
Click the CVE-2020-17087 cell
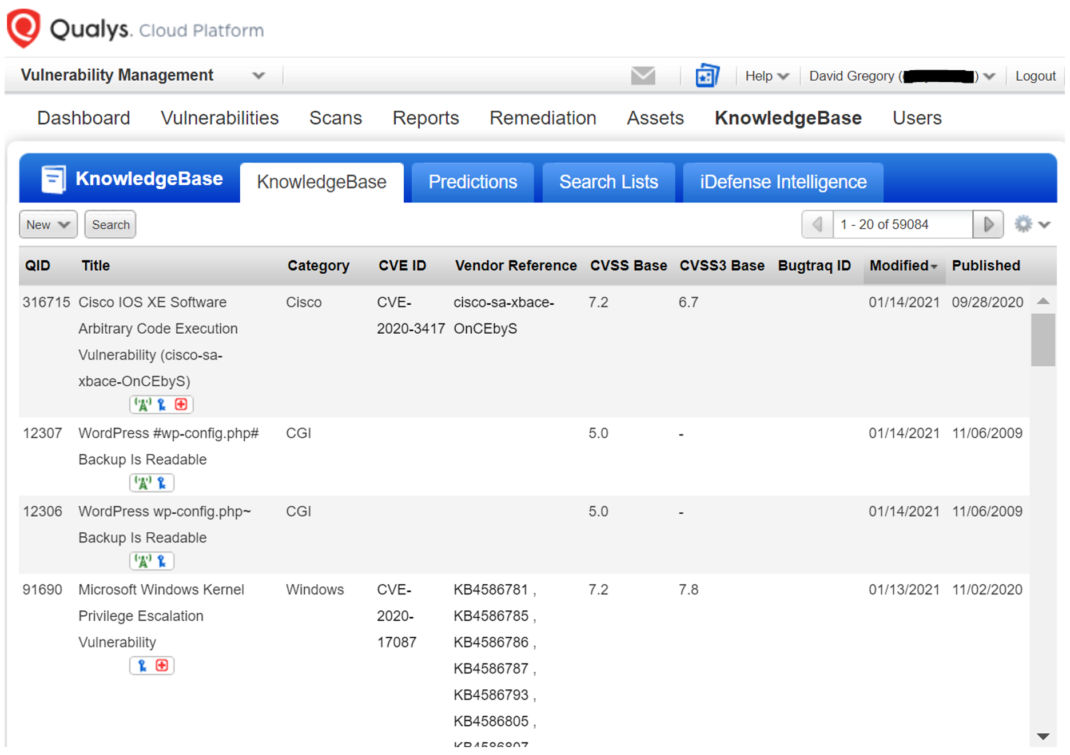(396, 616)
